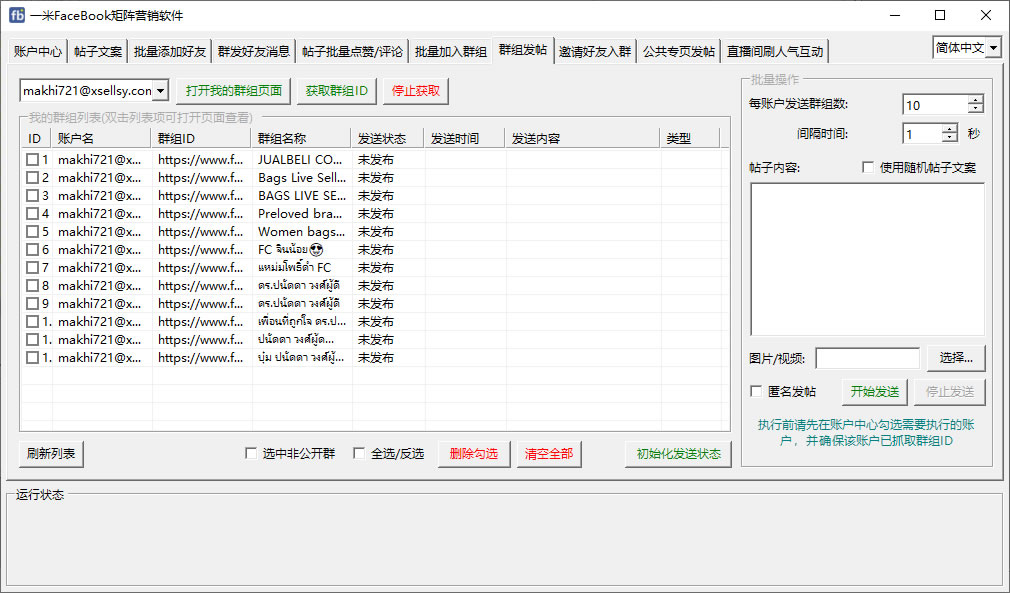Check the BAGS LIVE SE row checkbox
Viewport: 1010px width, 593px height.
(32, 196)
